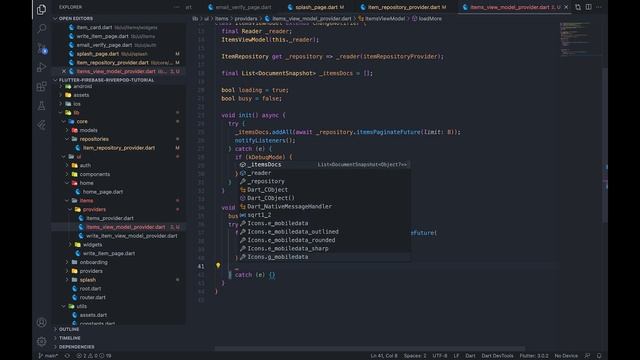
Task: Choose Dart_NativeMessageHandler suggestion
Action: (x=324, y=207)
